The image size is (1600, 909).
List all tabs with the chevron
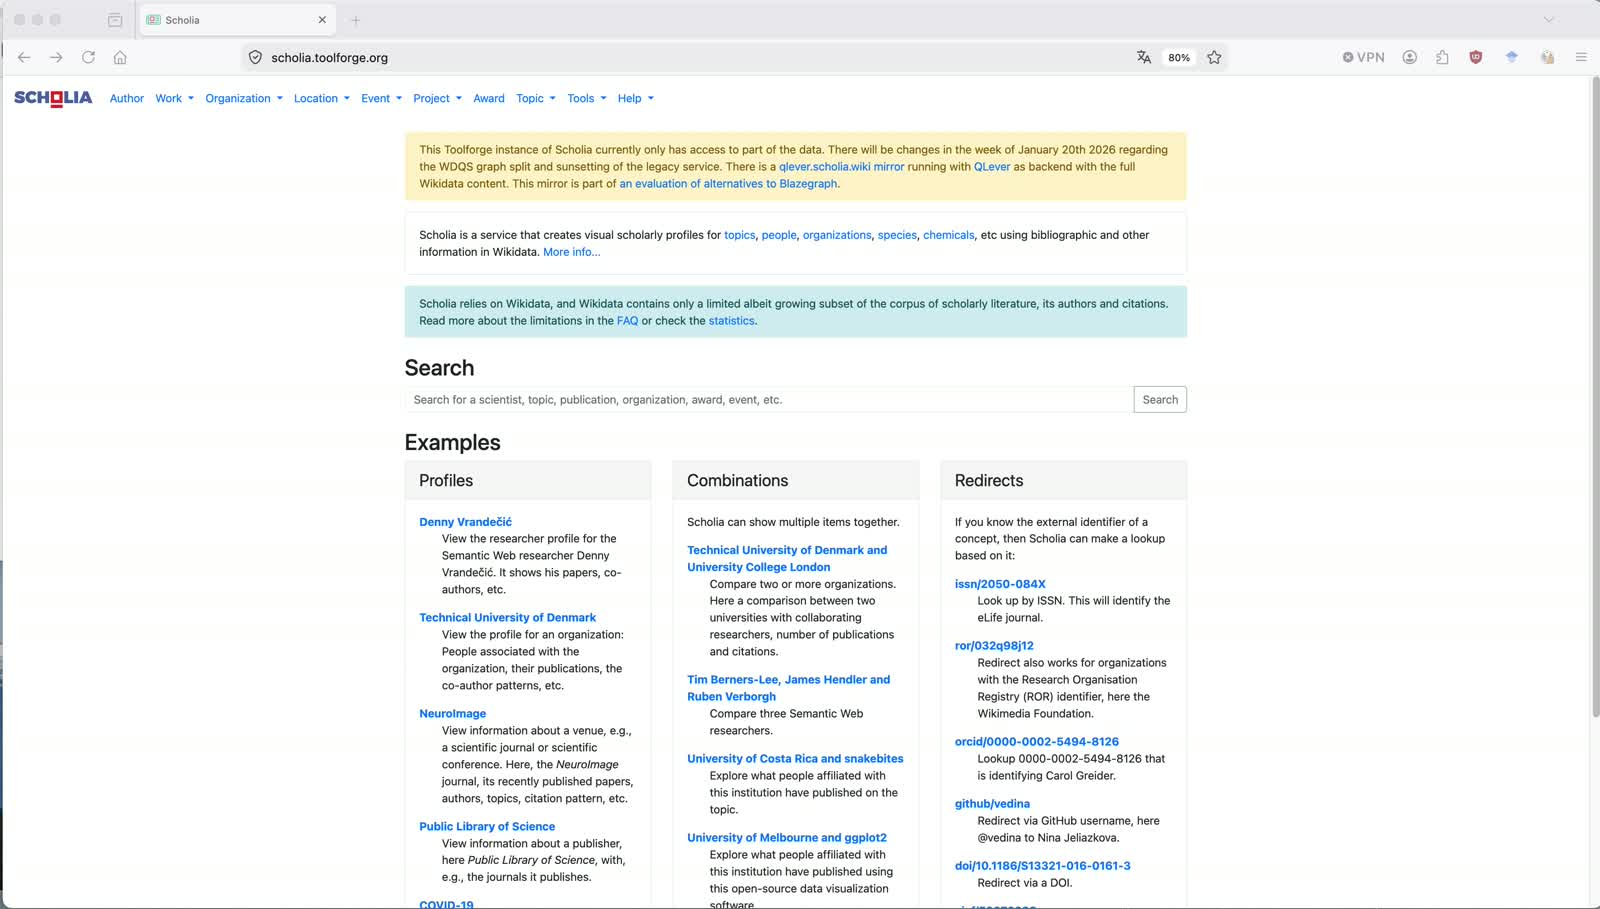1549,20
